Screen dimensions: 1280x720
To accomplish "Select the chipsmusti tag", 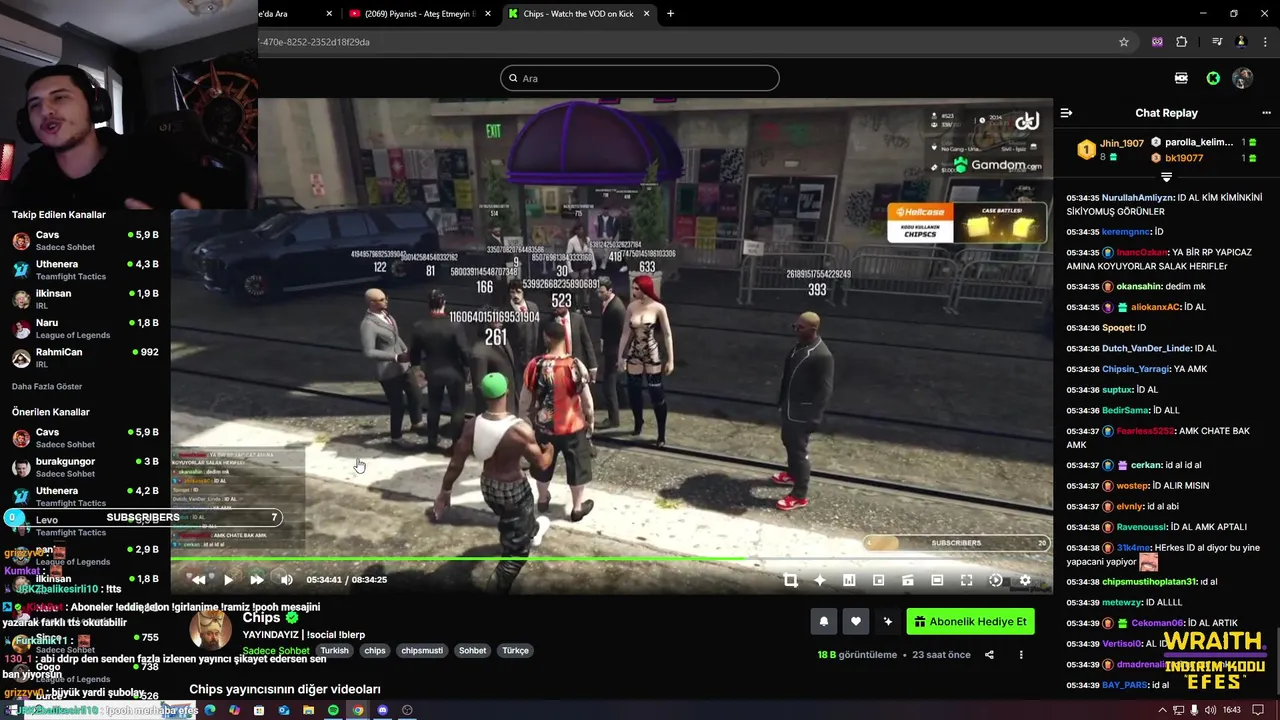I will pos(422,650).
